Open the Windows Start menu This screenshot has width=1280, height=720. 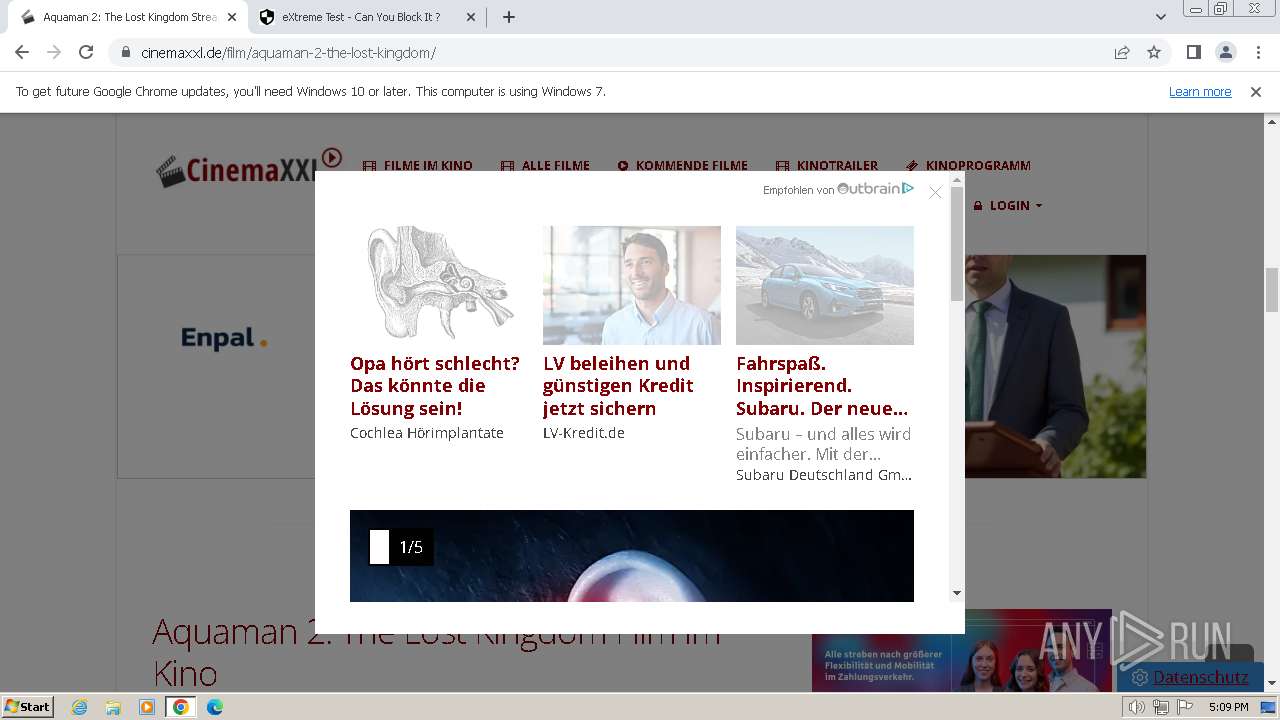28,707
